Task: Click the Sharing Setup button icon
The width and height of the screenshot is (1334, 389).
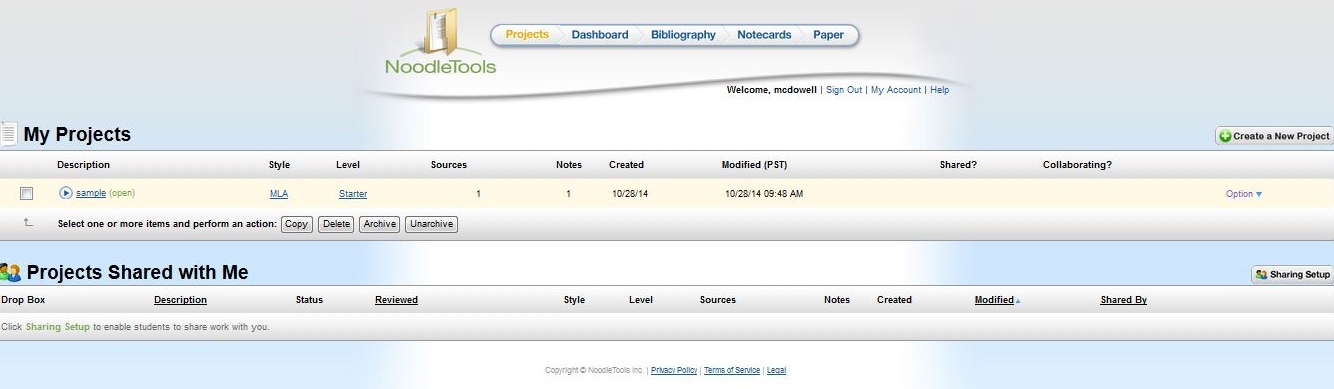Action: (x=1262, y=274)
